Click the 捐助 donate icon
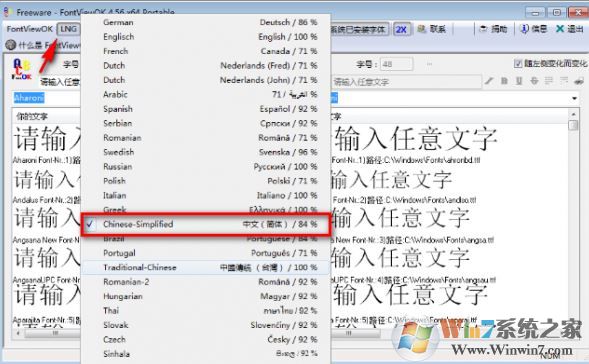The image size is (589, 364). click(x=483, y=29)
